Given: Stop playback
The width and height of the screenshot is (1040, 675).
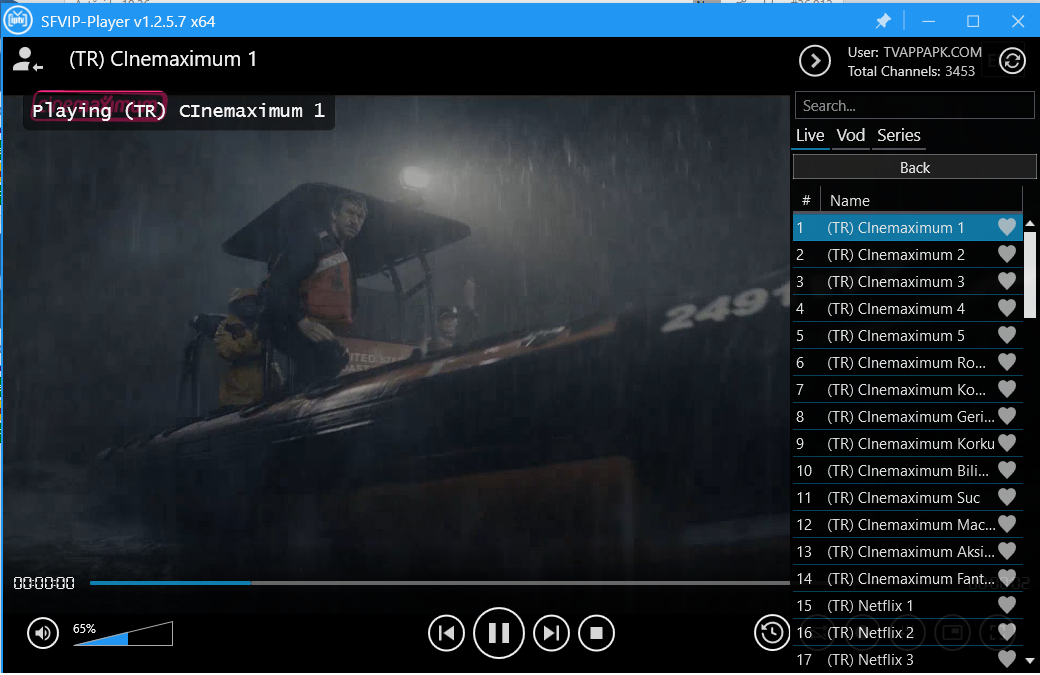Looking at the screenshot, I should coord(596,633).
